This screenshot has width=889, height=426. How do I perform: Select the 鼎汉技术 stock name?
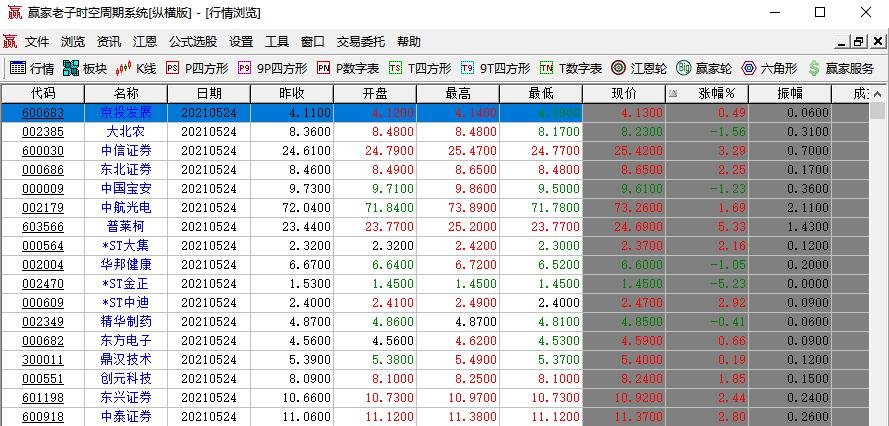tap(126, 360)
